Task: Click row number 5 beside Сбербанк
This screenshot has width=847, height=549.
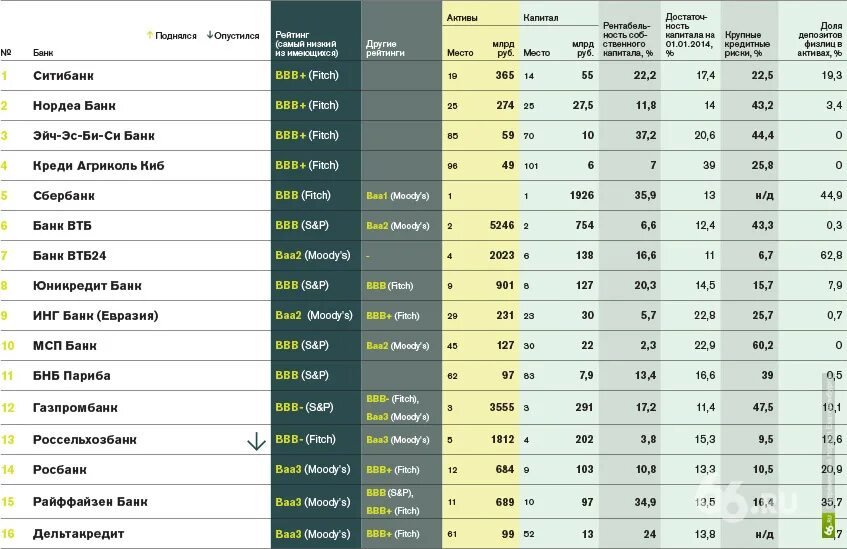Action: [4, 196]
